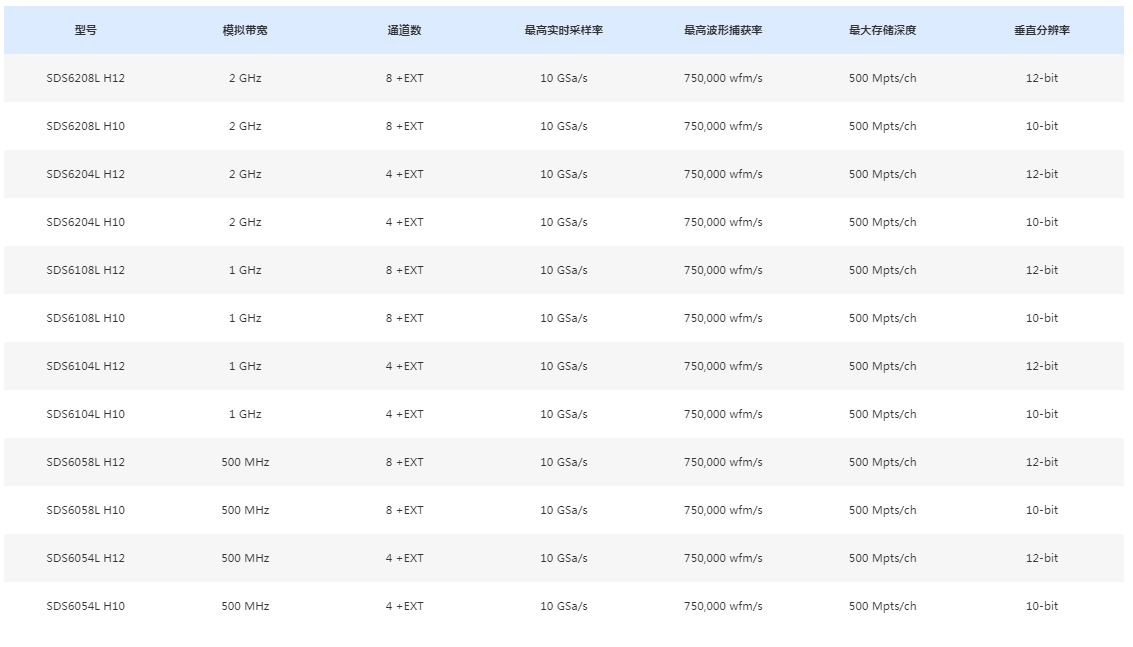Click 2 GHz bandwidth in SDS6204L H10 row
The width and height of the screenshot is (1133, 647).
pyautogui.click(x=245, y=222)
